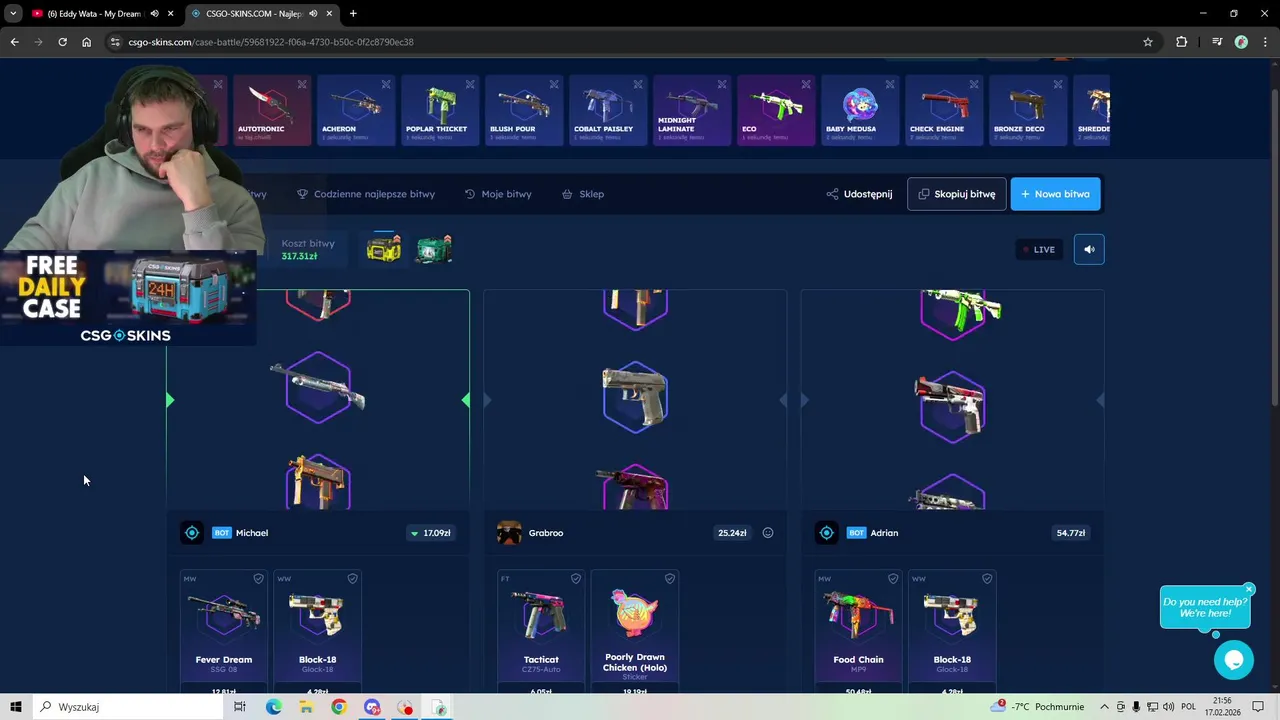Open the browser extensions menu
The image size is (1280, 720).
[x=1182, y=42]
